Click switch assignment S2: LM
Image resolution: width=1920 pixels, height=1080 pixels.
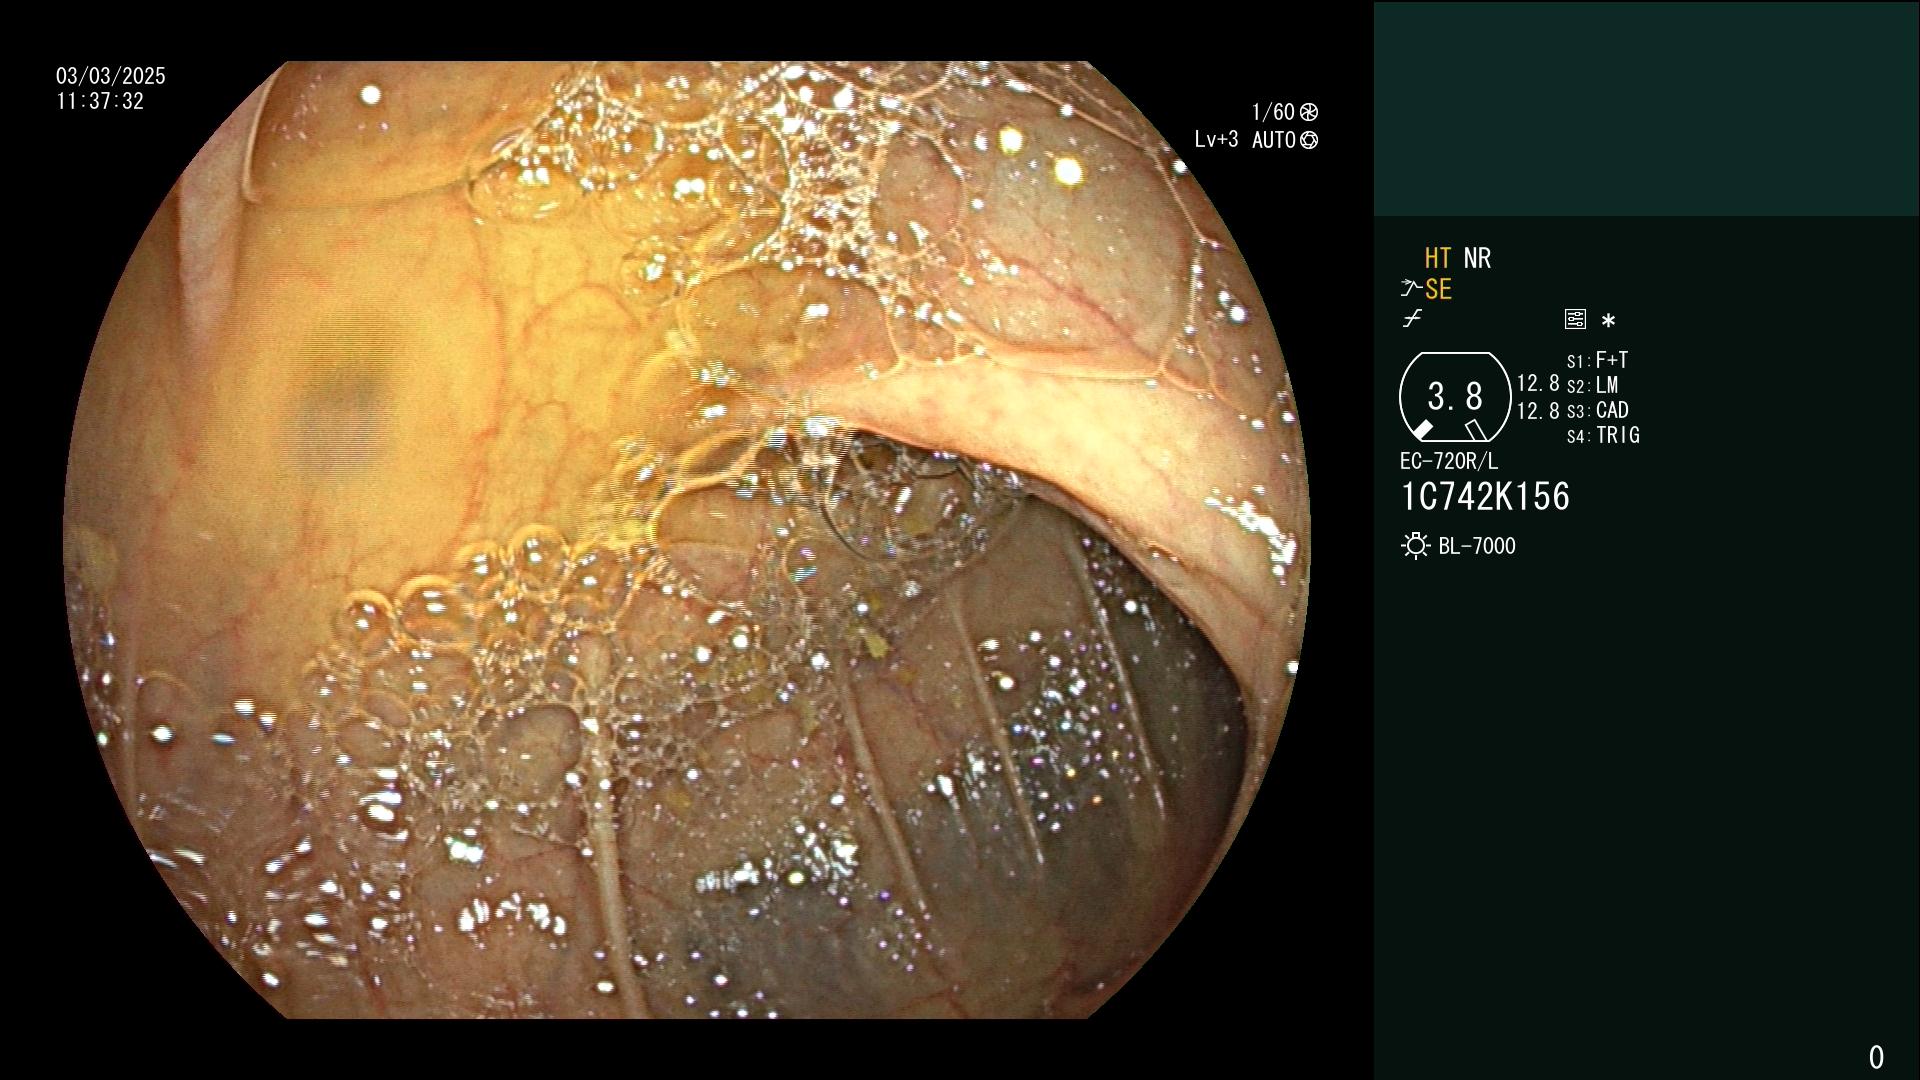tap(1592, 385)
